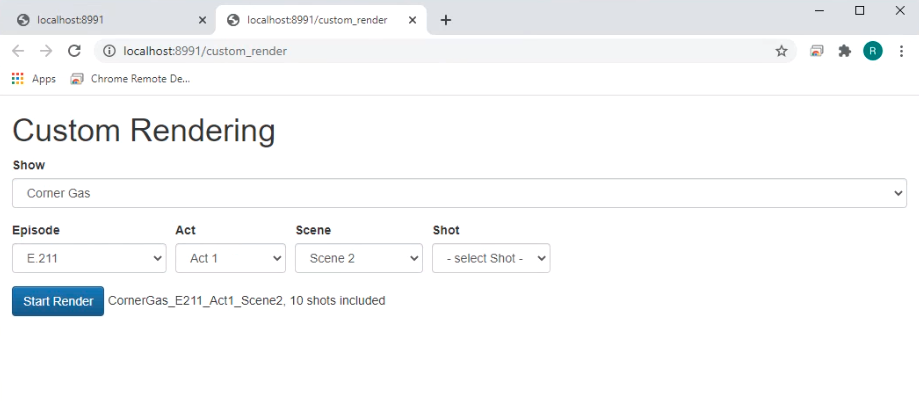Click the browser back arrow
Image resolution: width=919 pixels, height=401 pixels.
pos(18,51)
